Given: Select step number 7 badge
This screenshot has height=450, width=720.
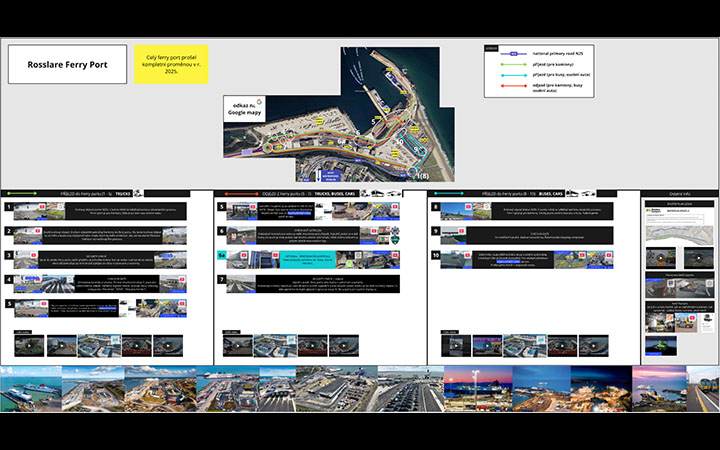Looking at the screenshot, I should [x=223, y=279].
